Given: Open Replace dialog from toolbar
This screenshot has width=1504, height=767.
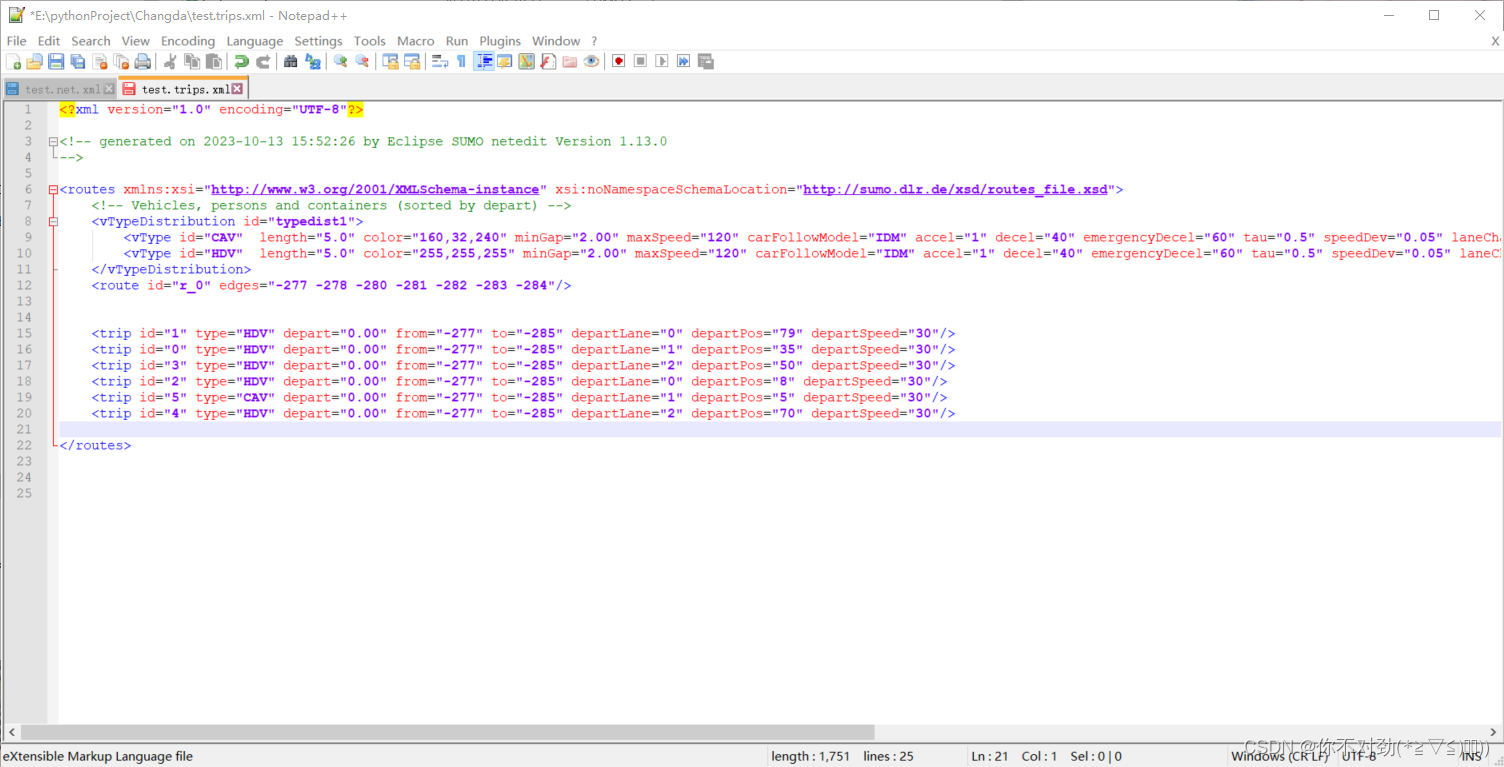Looking at the screenshot, I should 313,61.
